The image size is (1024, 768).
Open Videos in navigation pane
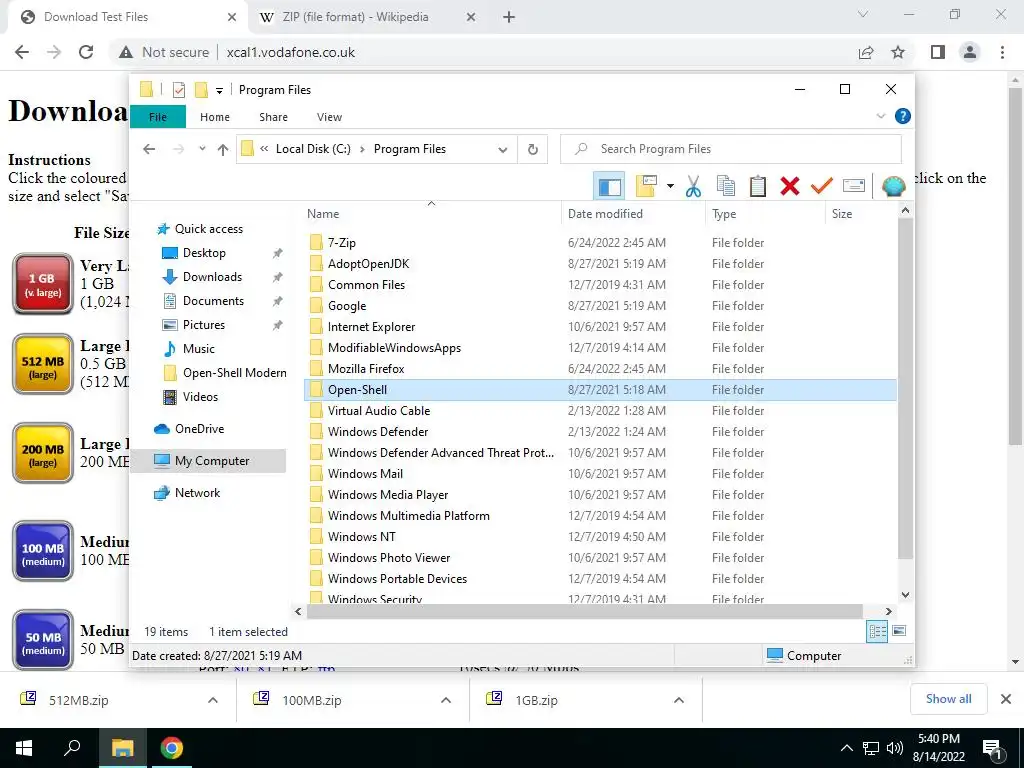(200, 396)
